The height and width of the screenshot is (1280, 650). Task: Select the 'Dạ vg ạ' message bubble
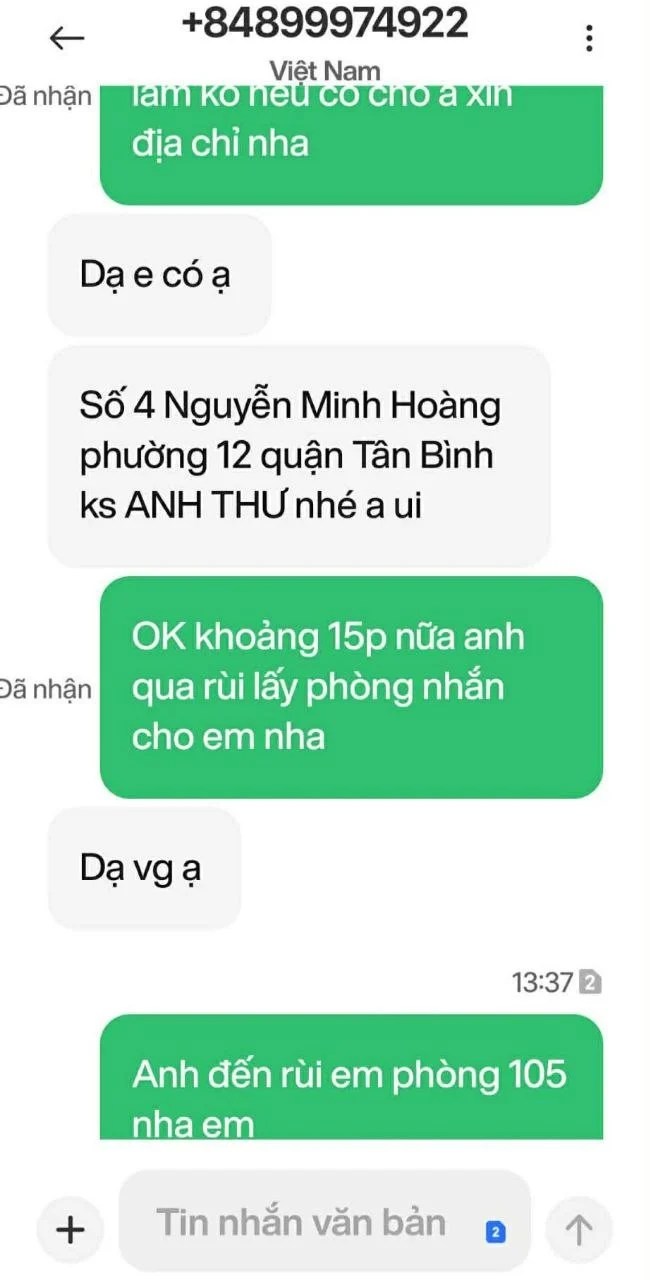[x=145, y=868]
